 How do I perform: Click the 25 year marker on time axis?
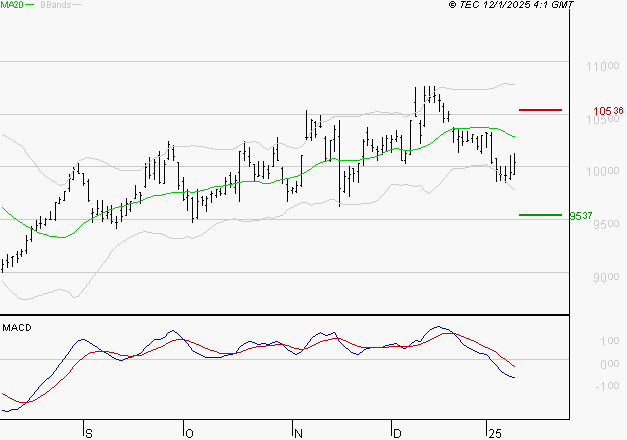495,434
